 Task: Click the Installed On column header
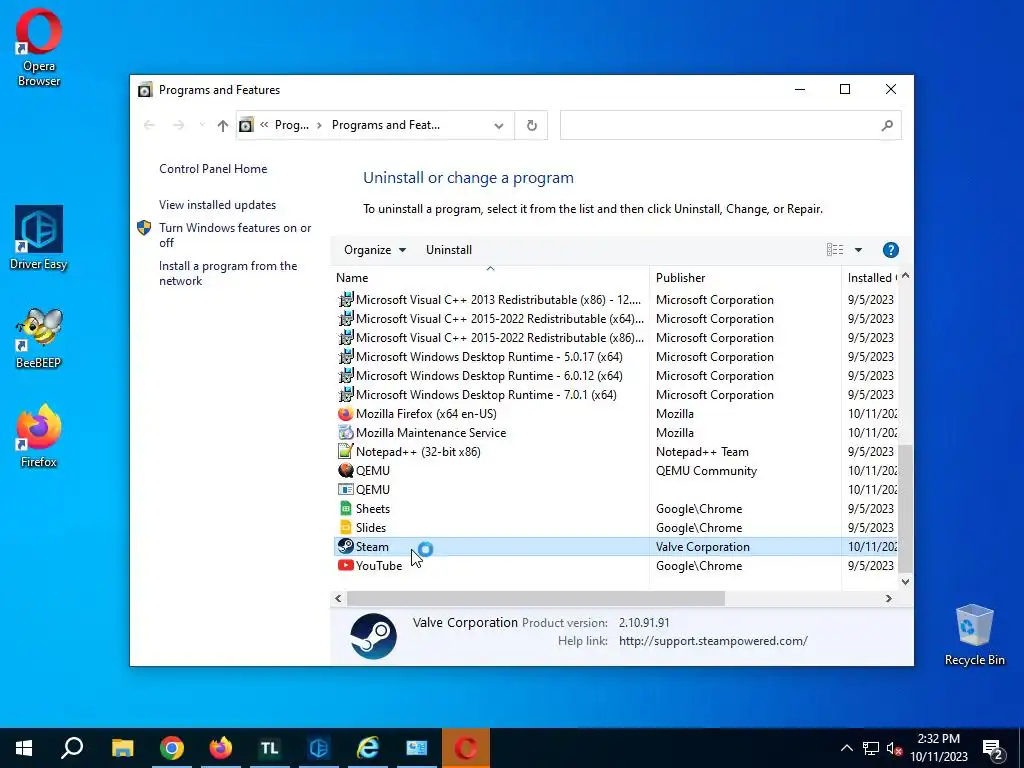click(x=871, y=278)
